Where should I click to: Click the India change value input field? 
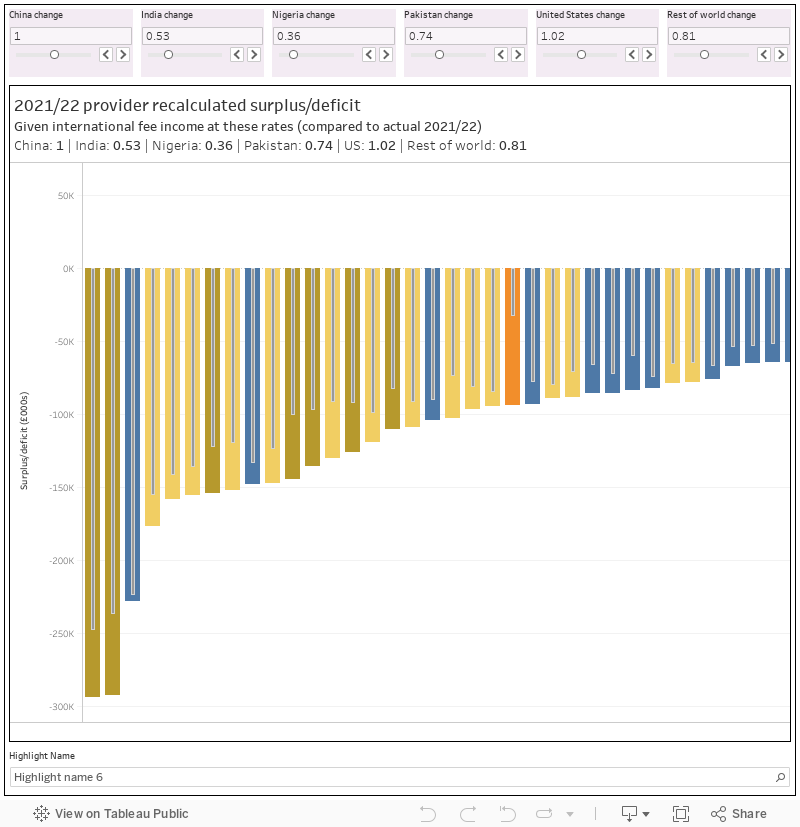click(x=201, y=36)
